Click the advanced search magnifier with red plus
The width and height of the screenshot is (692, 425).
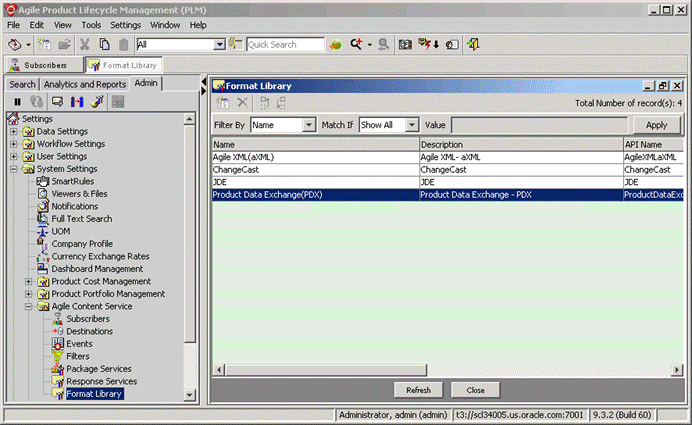pyautogui.click(x=357, y=44)
